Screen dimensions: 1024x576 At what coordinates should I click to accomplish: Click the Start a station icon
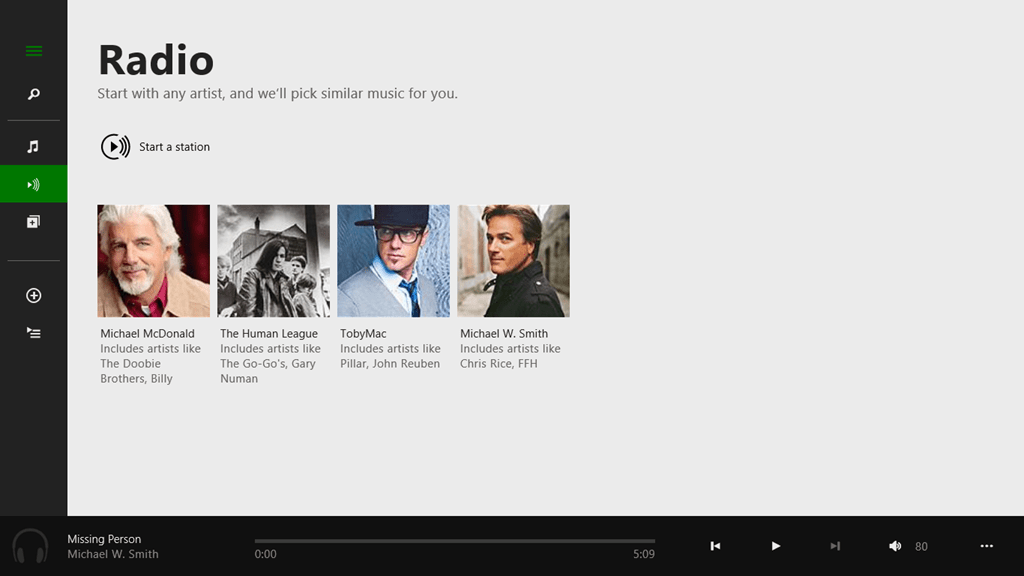tap(115, 147)
